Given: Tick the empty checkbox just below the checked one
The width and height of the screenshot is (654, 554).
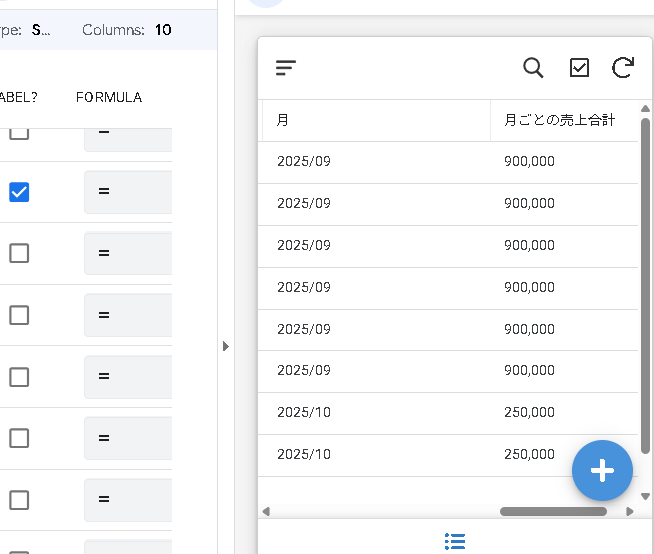Looking at the screenshot, I should (19, 253).
